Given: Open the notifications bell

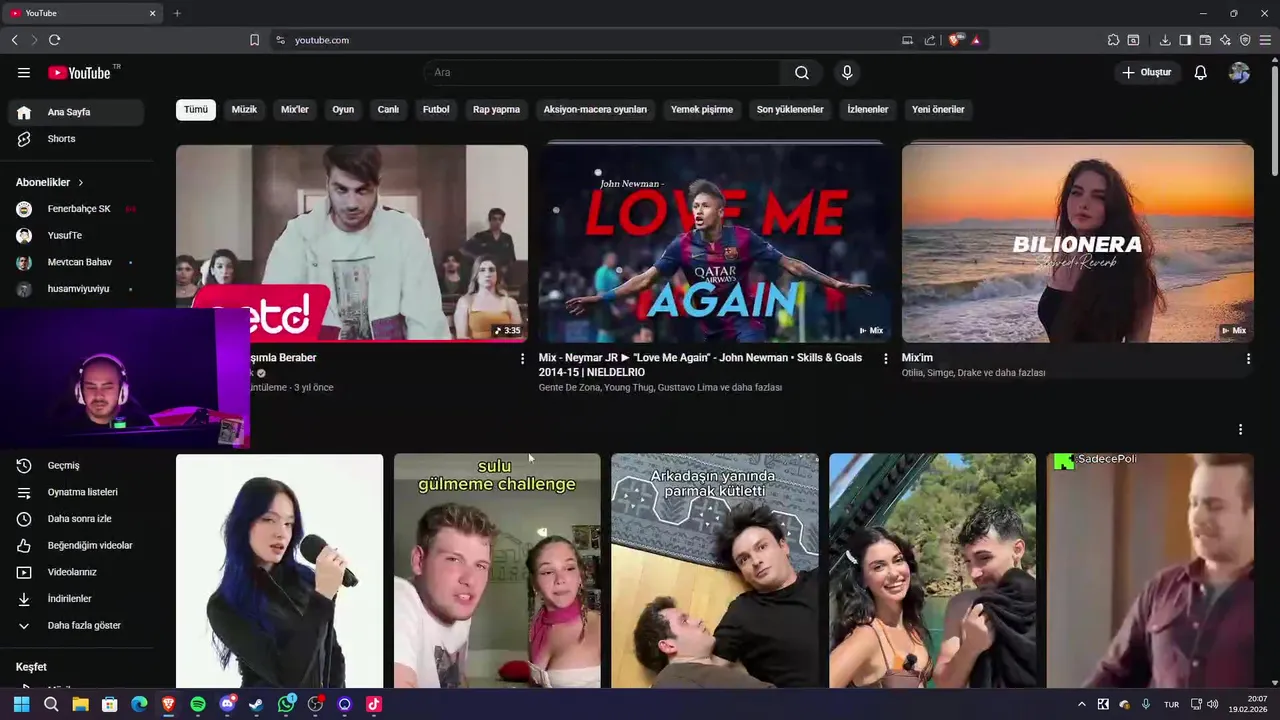Looking at the screenshot, I should coord(1200,72).
